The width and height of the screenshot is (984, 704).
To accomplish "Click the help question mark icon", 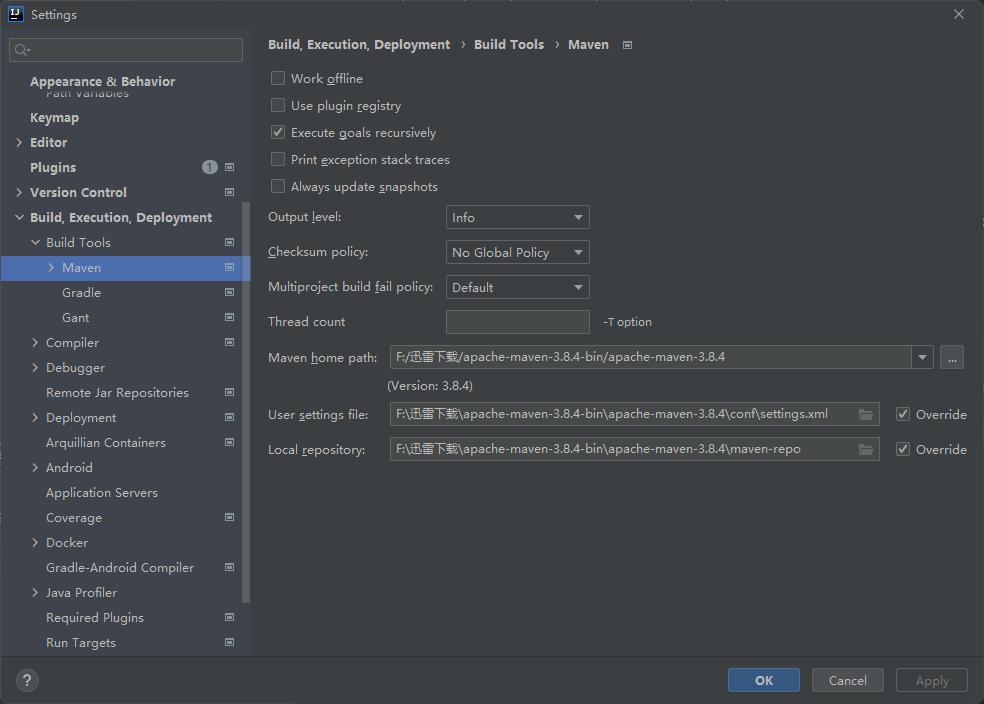I will pos(27,680).
